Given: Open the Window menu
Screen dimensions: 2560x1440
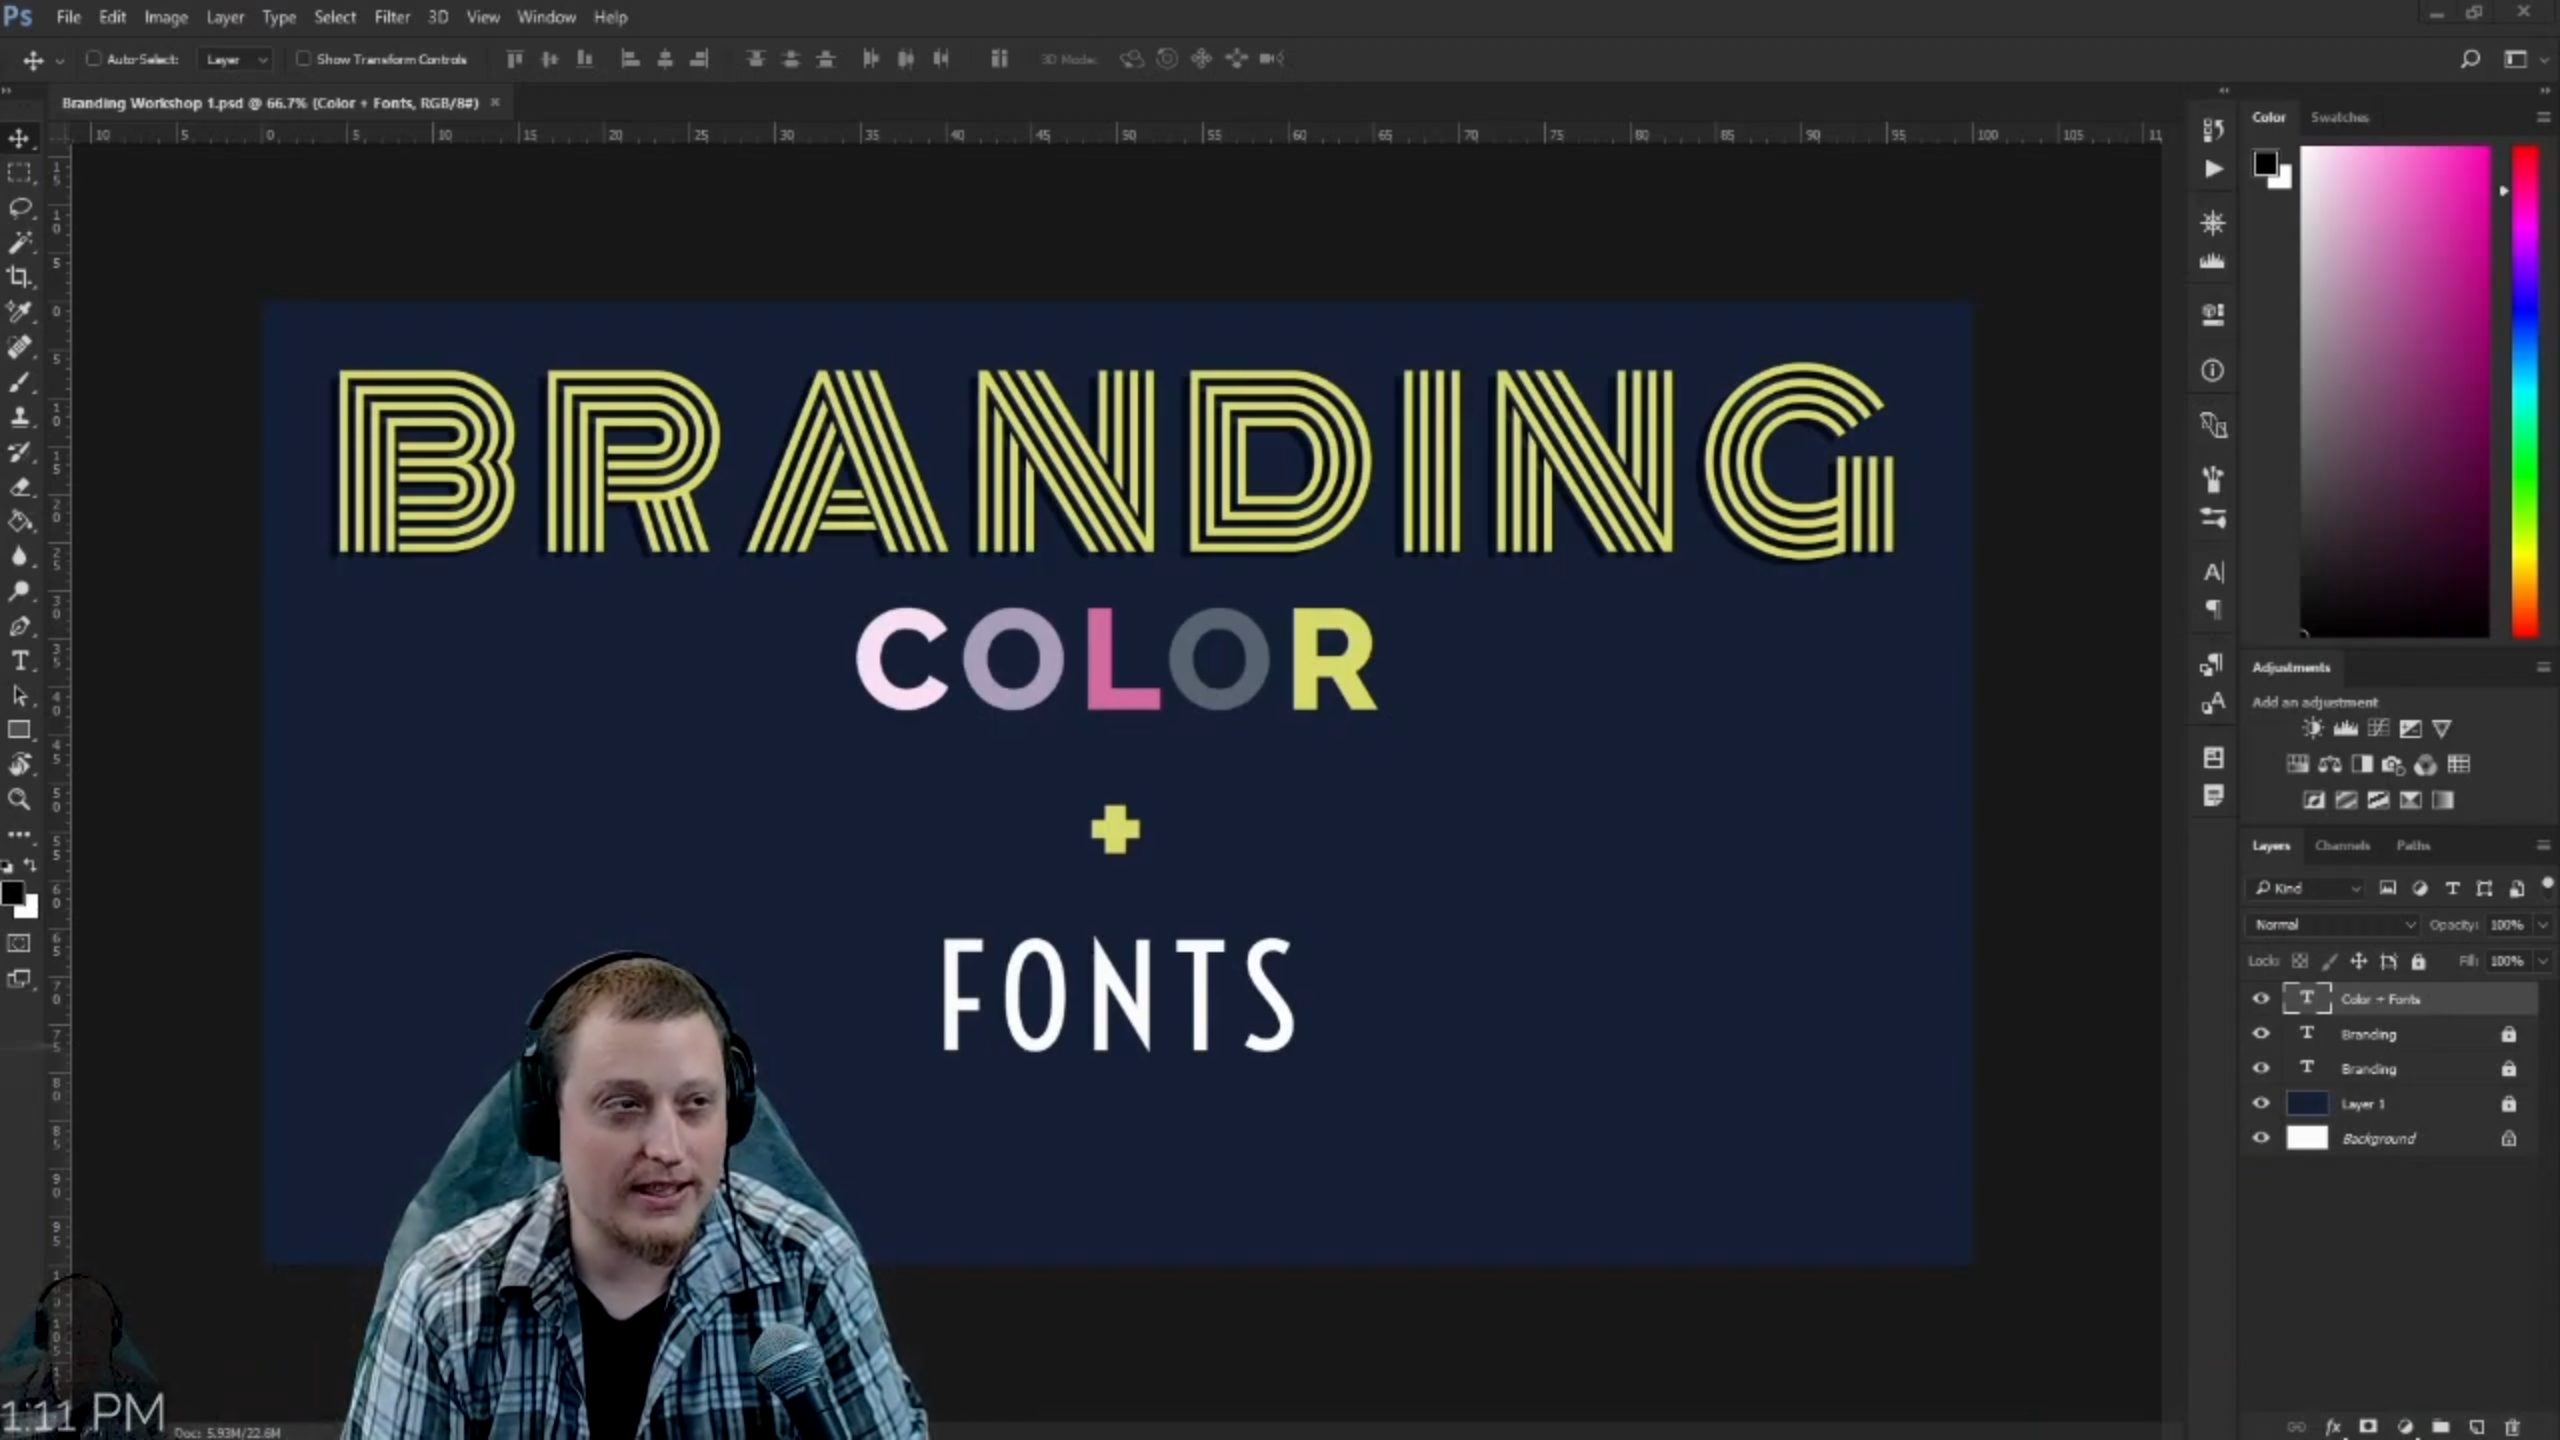Looking at the screenshot, I should (546, 17).
